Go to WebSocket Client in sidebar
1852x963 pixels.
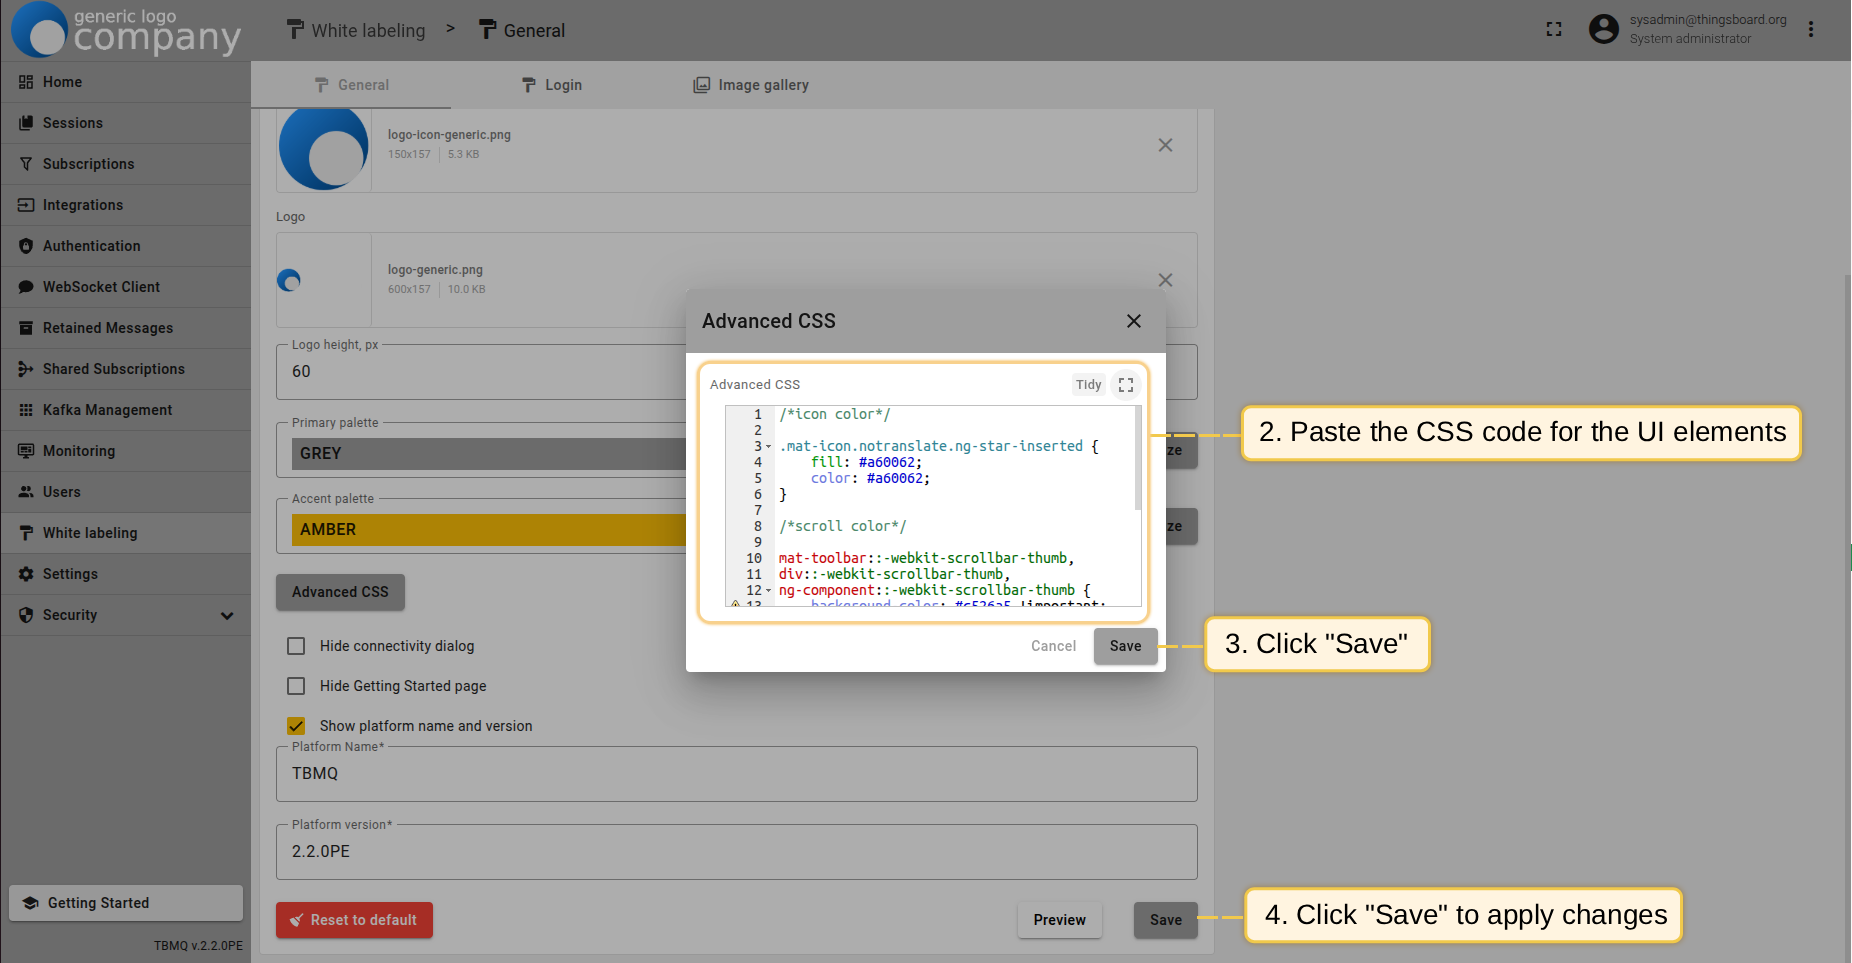tap(101, 287)
